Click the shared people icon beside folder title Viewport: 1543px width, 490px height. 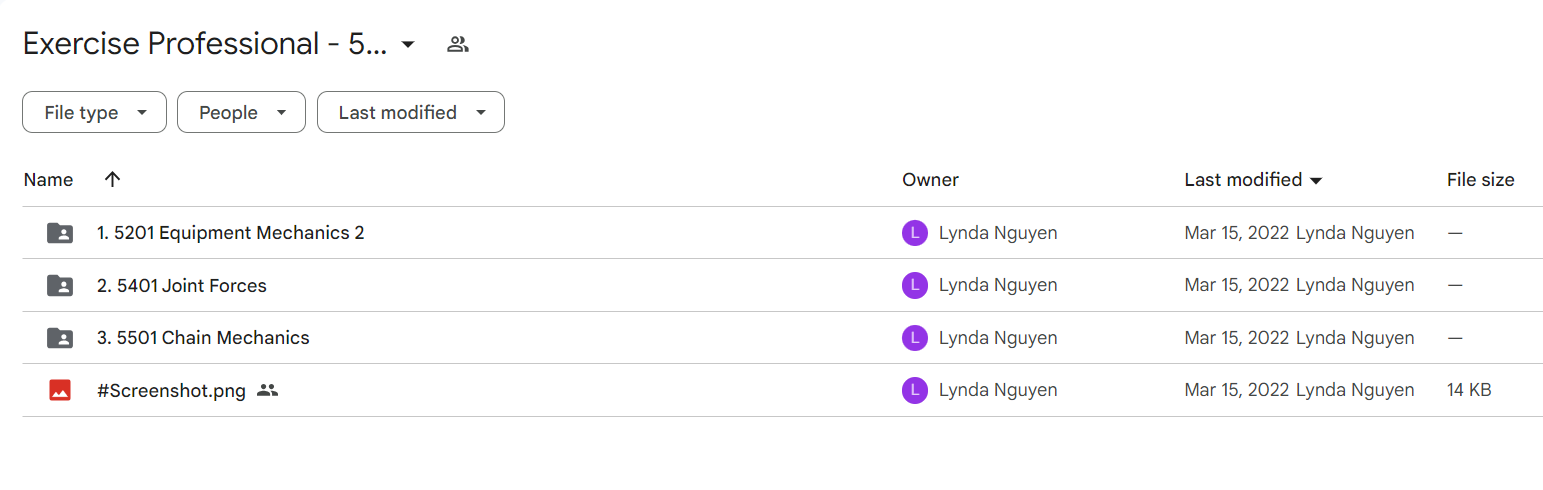tap(458, 44)
